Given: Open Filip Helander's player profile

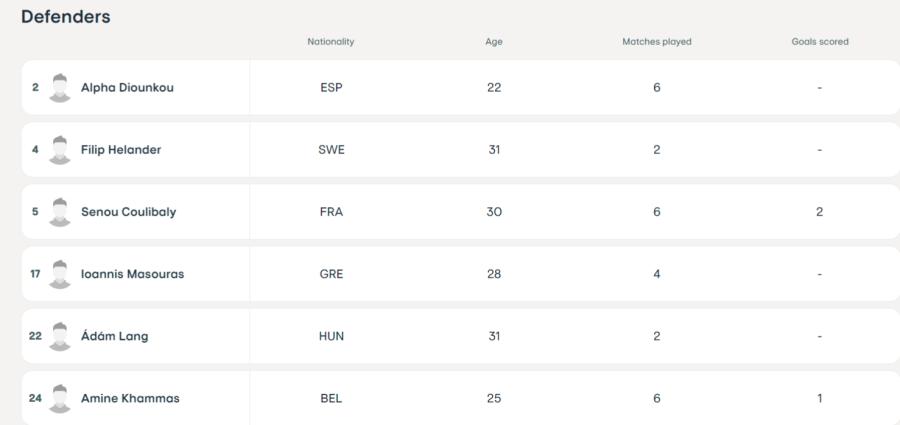Looking at the screenshot, I should click(121, 149).
